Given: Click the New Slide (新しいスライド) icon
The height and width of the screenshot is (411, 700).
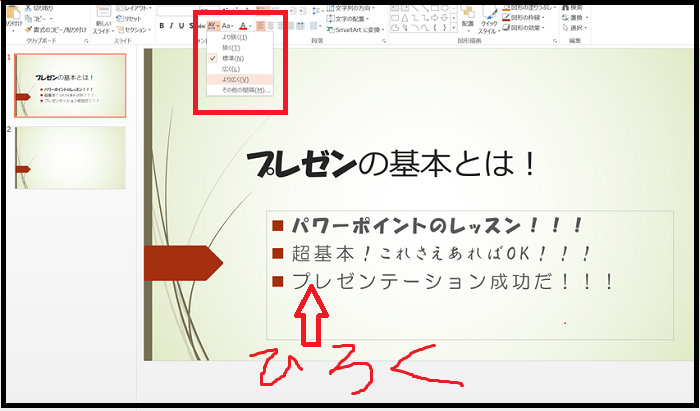Looking at the screenshot, I should click(x=104, y=12).
